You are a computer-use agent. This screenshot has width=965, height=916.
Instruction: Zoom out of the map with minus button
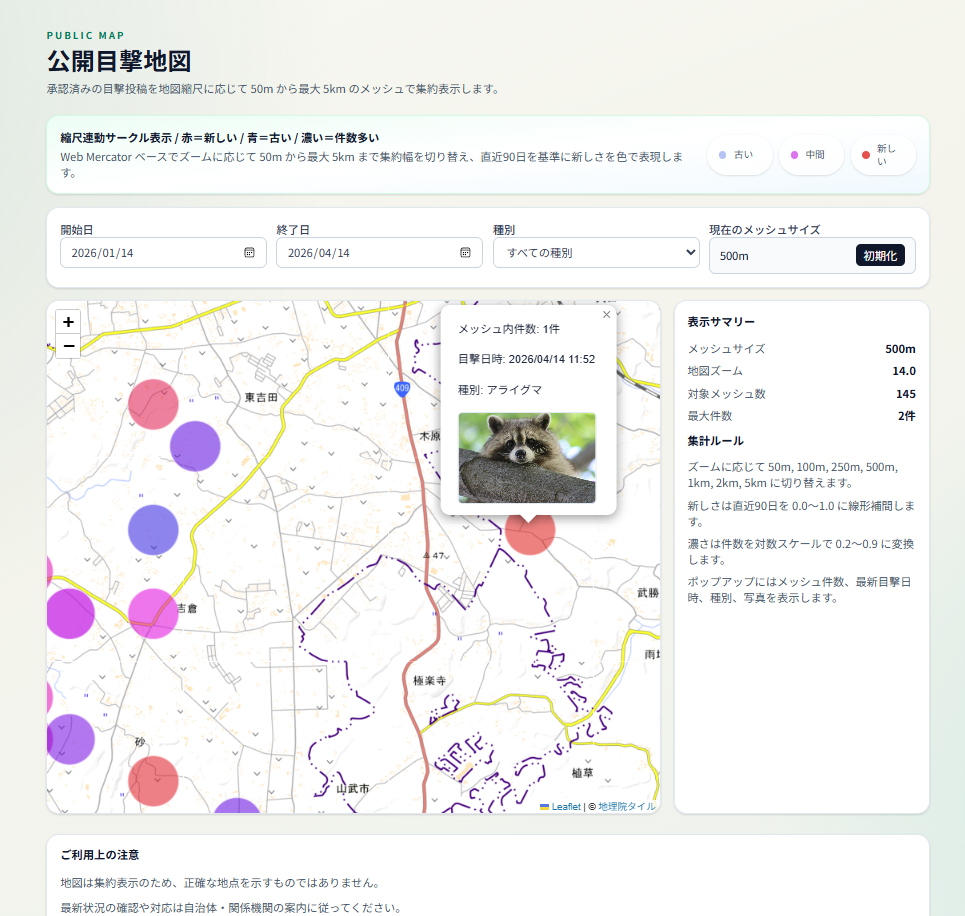click(68, 346)
